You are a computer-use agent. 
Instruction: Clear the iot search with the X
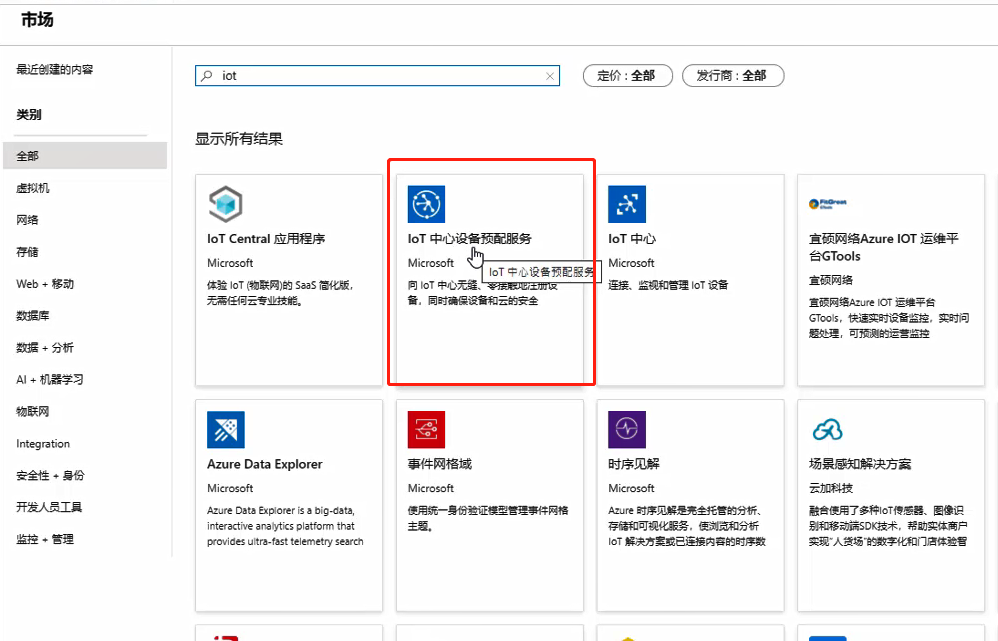[550, 75]
